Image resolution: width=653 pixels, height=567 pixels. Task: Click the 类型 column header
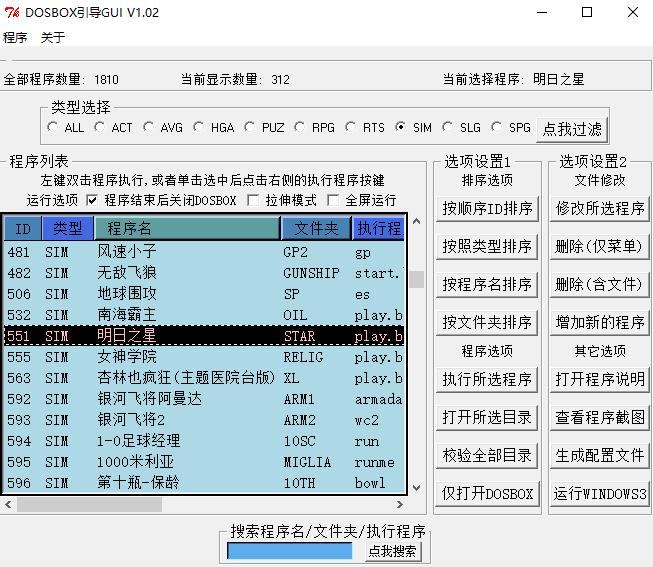(x=68, y=228)
